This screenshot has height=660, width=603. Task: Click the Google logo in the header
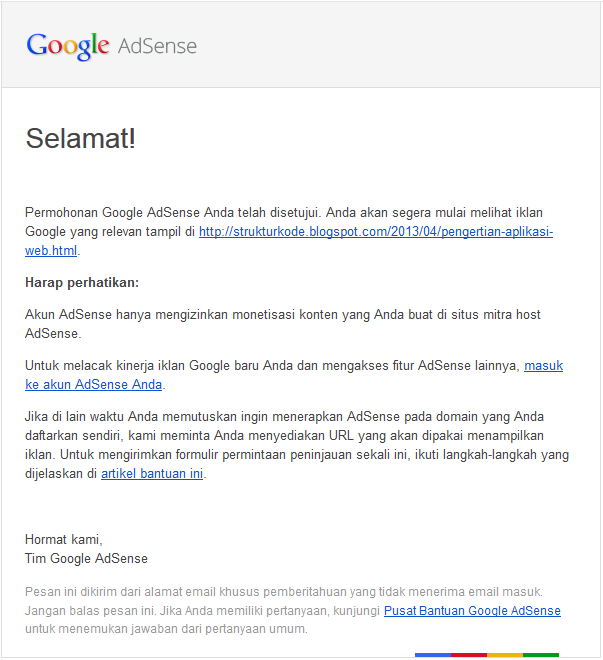tap(67, 46)
